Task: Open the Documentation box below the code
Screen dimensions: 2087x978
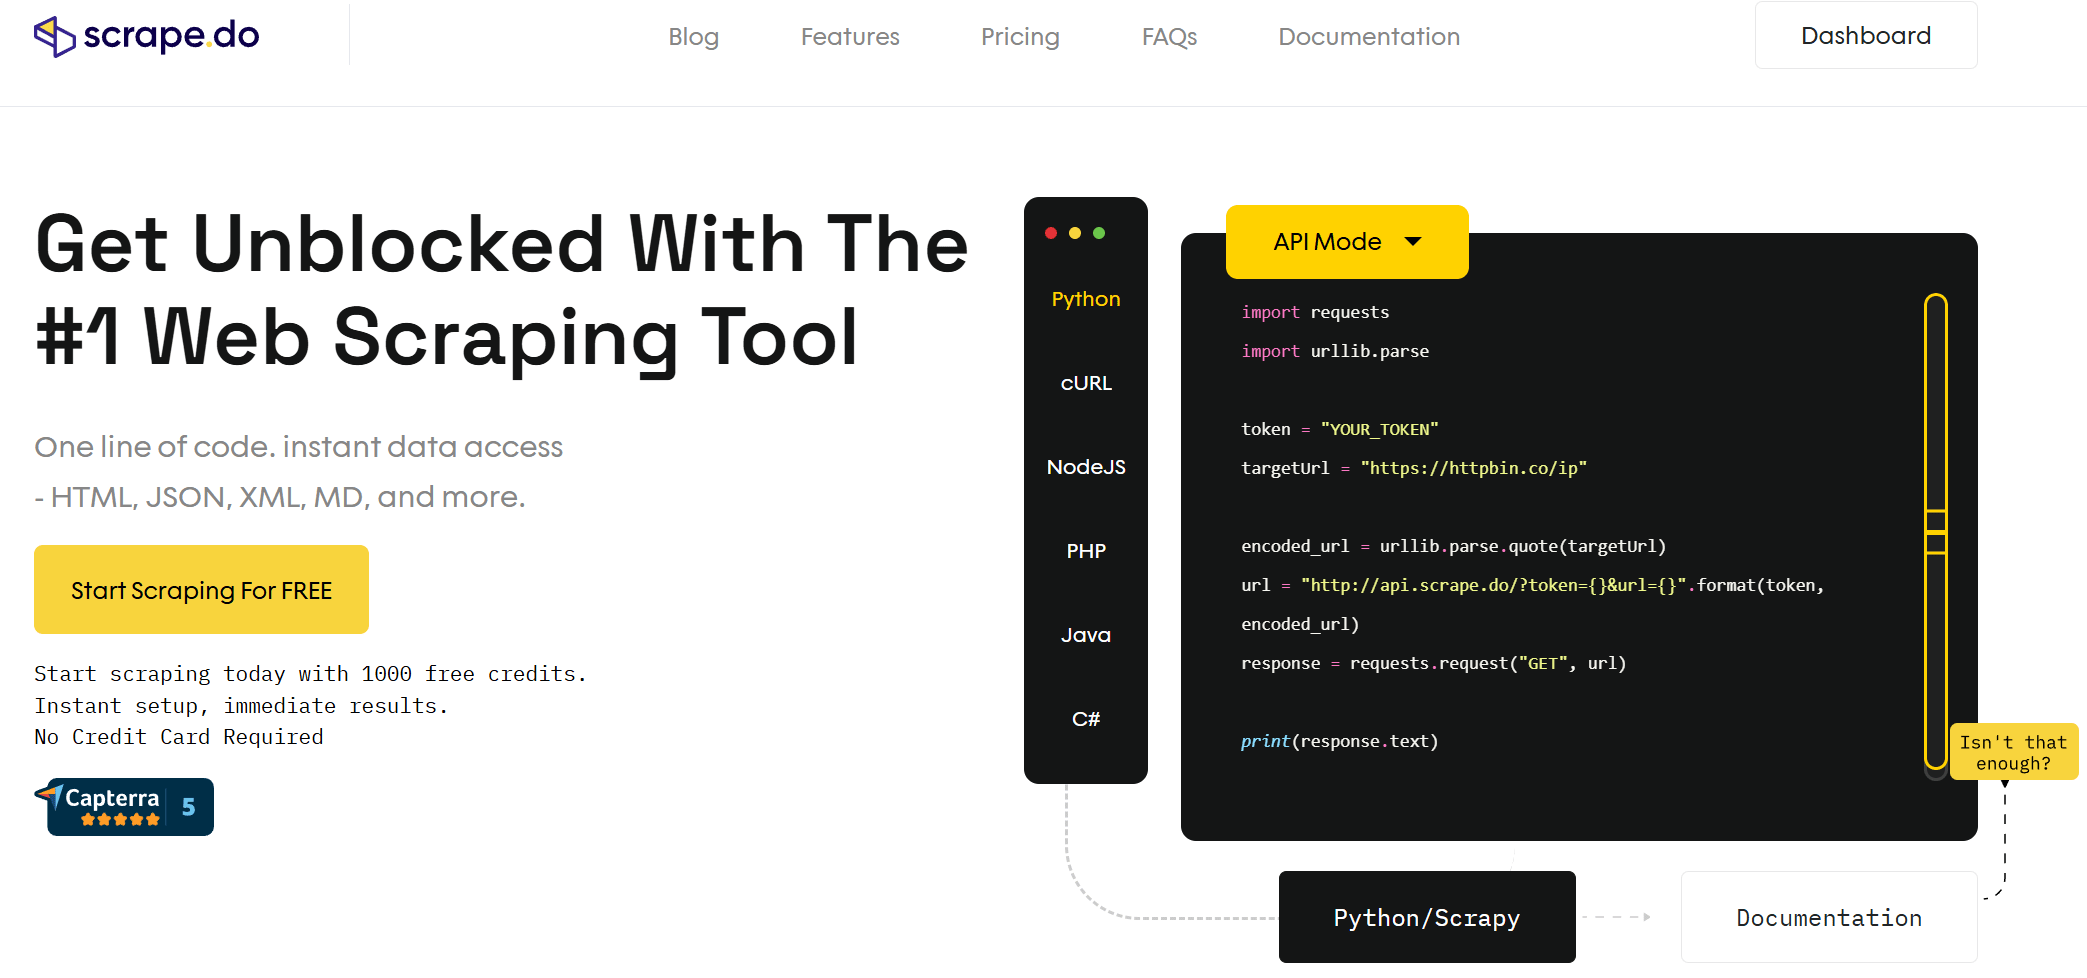Action: 1829,917
